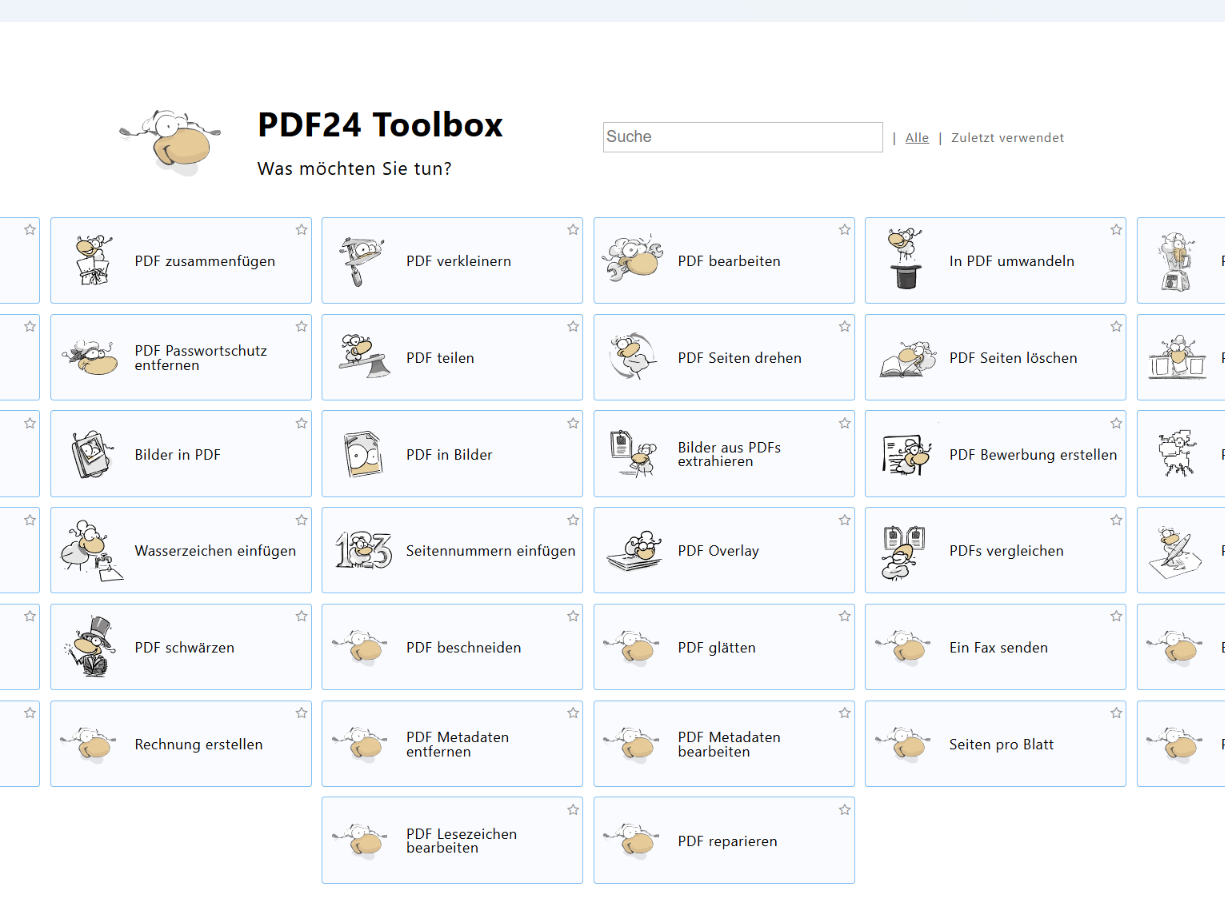This screenshot has width=1225, height=919.
Task: Click 'PDF schwärzen' label text
Action: pyautogui.click(x=185, y=648)
